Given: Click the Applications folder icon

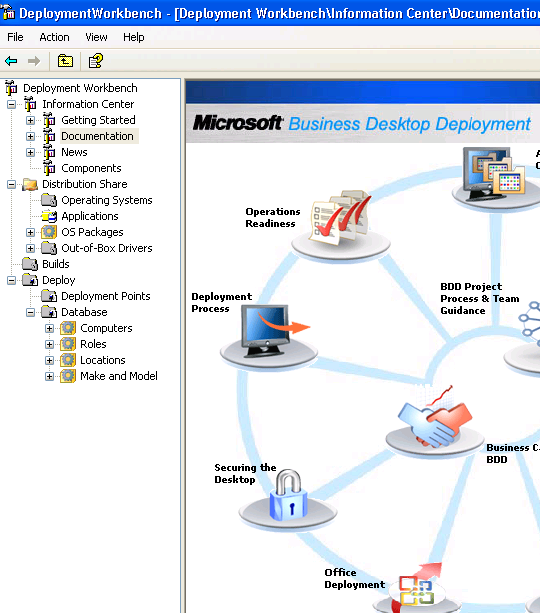Looking at the screenshot, I should (x=49, y=216).
